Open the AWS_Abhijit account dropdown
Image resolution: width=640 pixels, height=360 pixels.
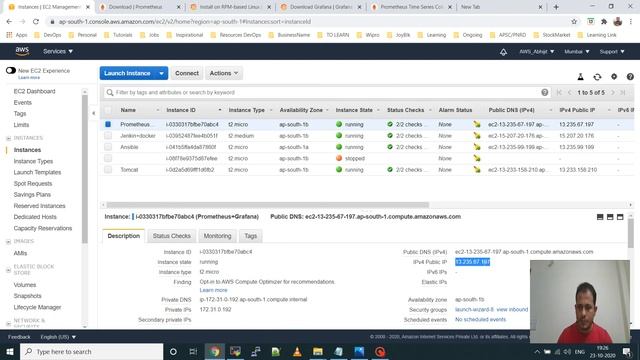click(x=536, y=52)
